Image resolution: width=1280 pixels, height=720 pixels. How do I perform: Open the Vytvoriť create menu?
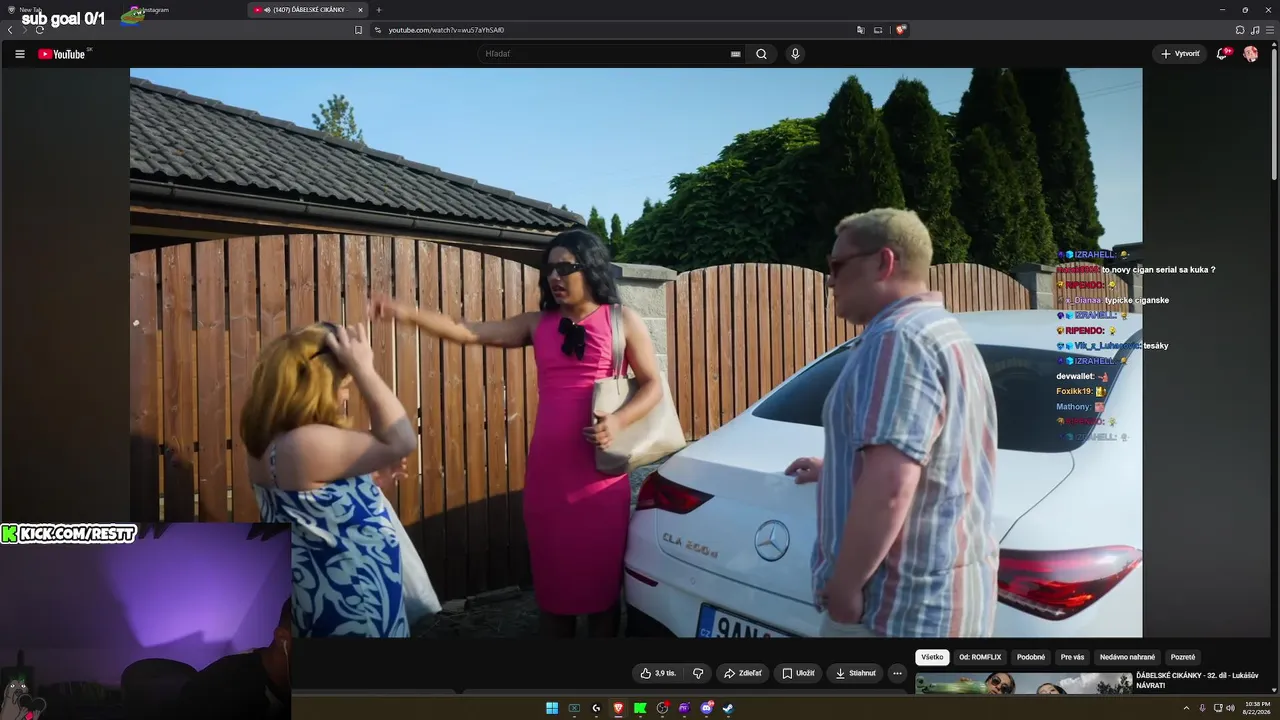click(x=1180, y=54)
